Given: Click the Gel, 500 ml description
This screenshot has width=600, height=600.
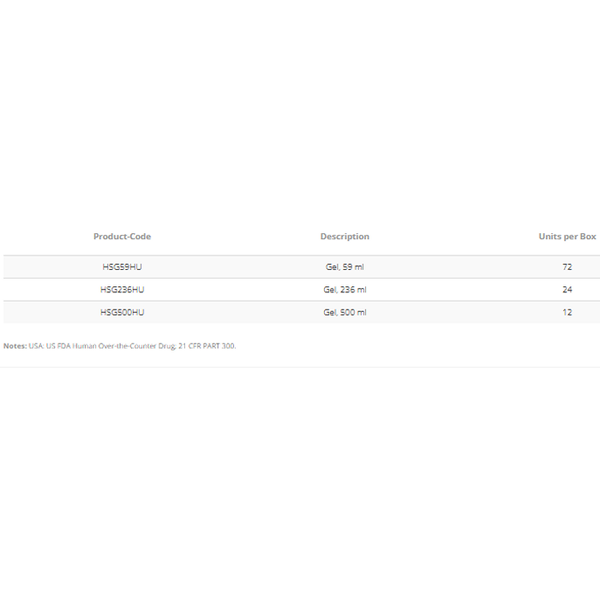Looking at the screenshot, I should (344, 313).
